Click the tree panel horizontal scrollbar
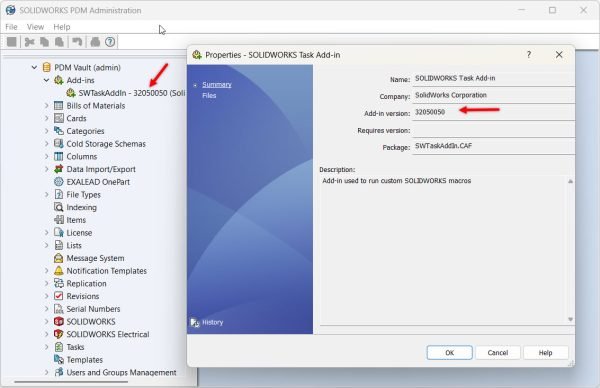 [71, 381]
